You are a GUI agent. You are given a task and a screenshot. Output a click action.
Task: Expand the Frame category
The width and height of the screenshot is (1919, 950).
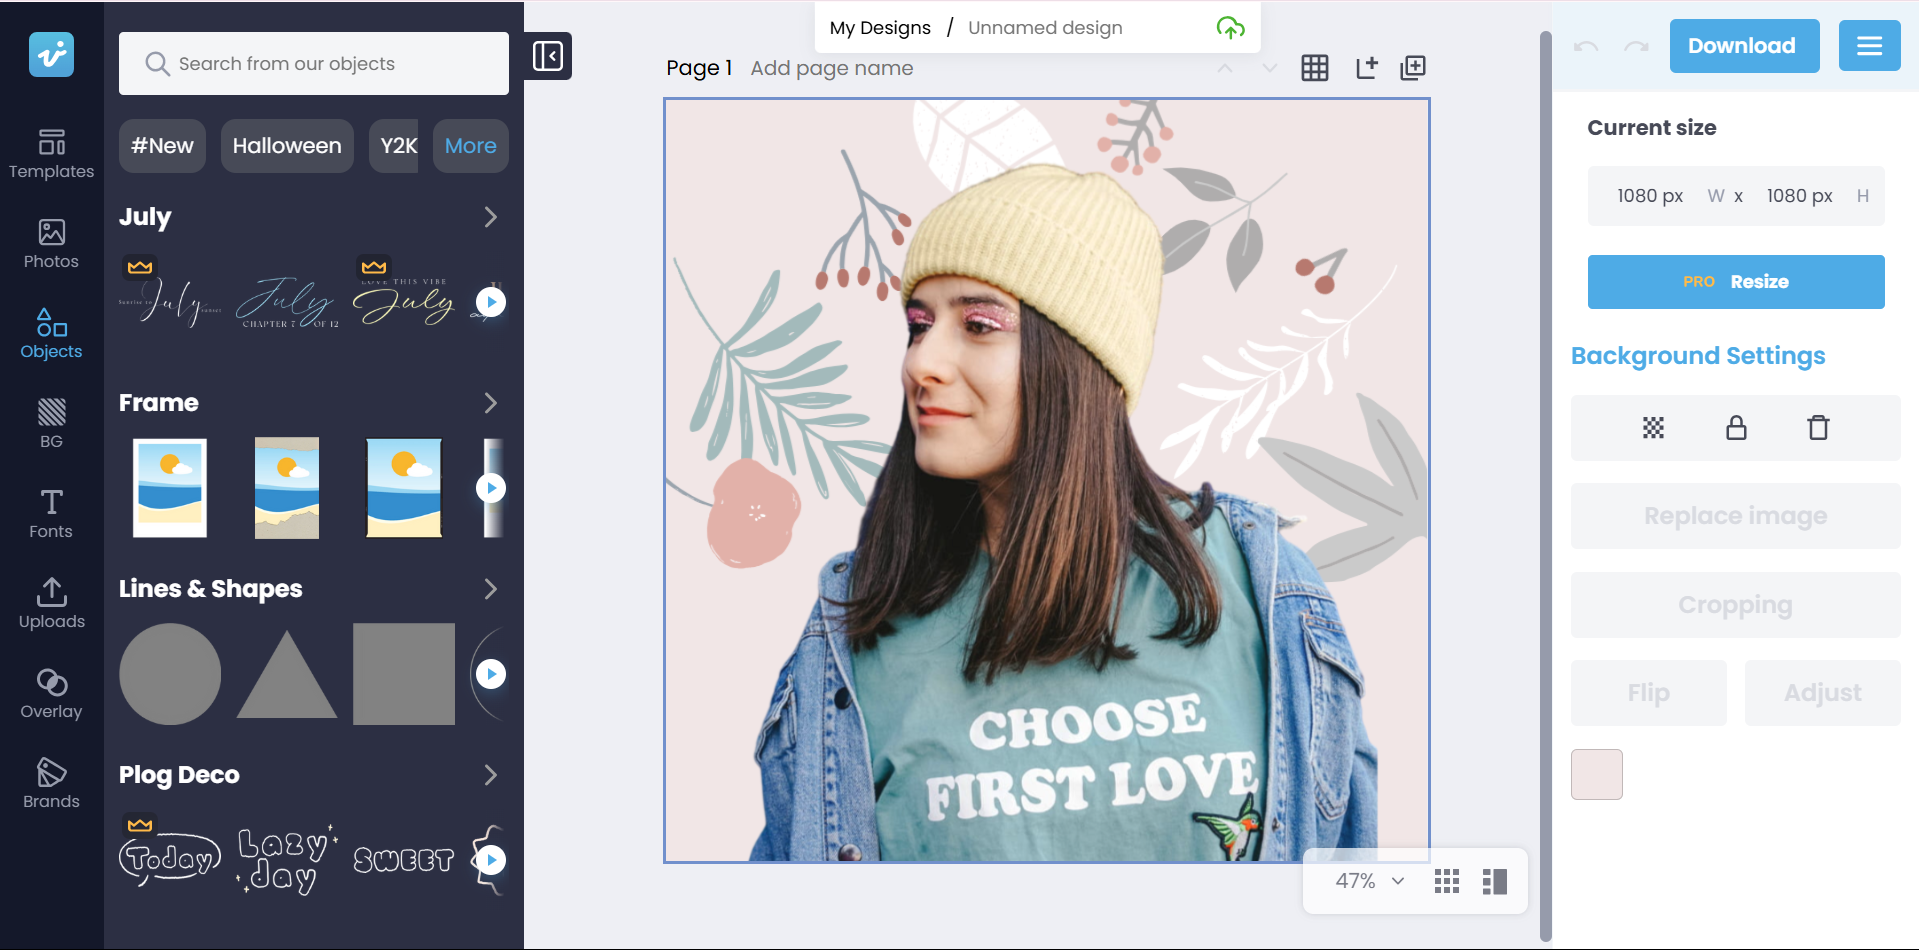[x=490, y=403]
